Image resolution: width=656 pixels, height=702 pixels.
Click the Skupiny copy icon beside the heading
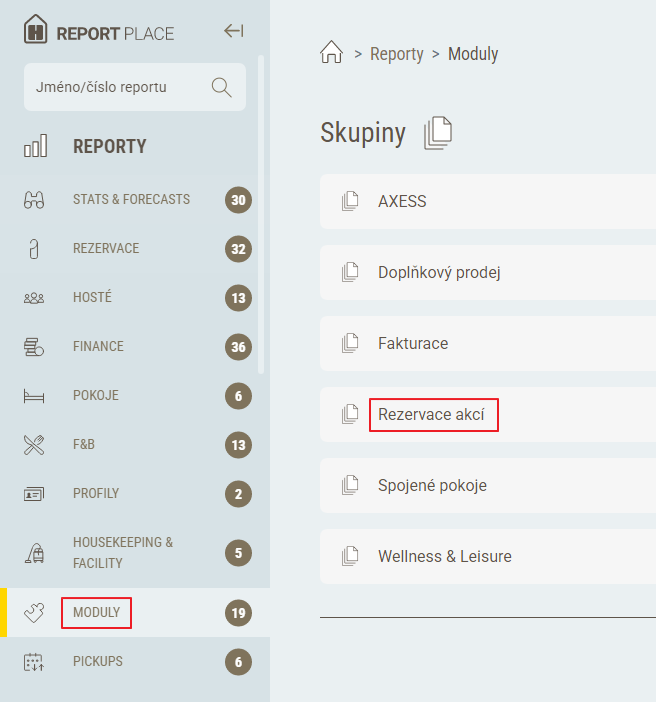pyautogui.click(x=438, y=133)
